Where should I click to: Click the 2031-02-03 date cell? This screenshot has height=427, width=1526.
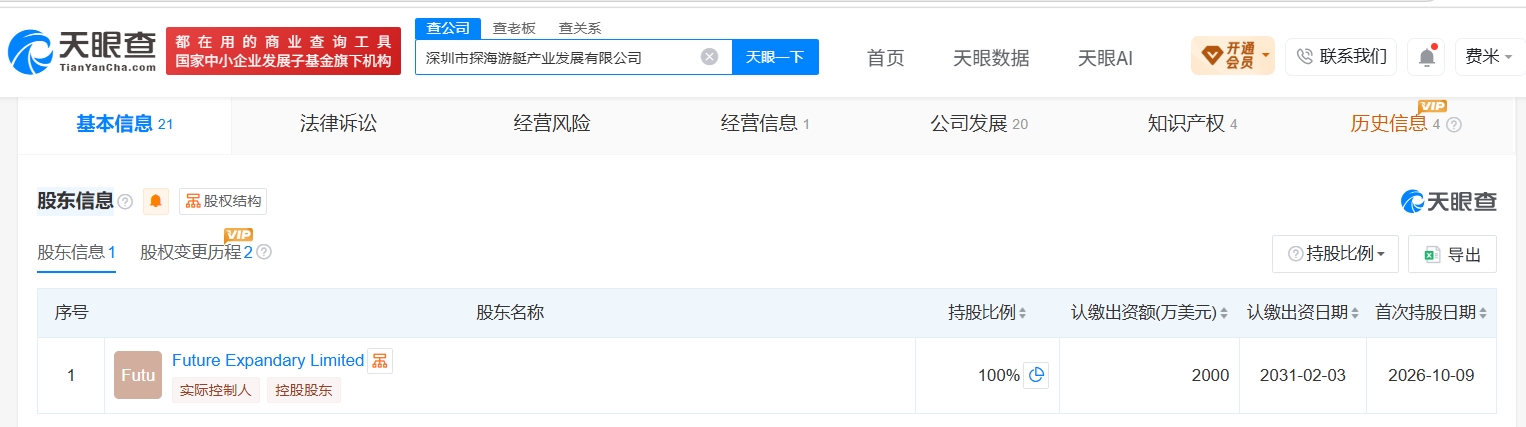(x=1303, y=376)
